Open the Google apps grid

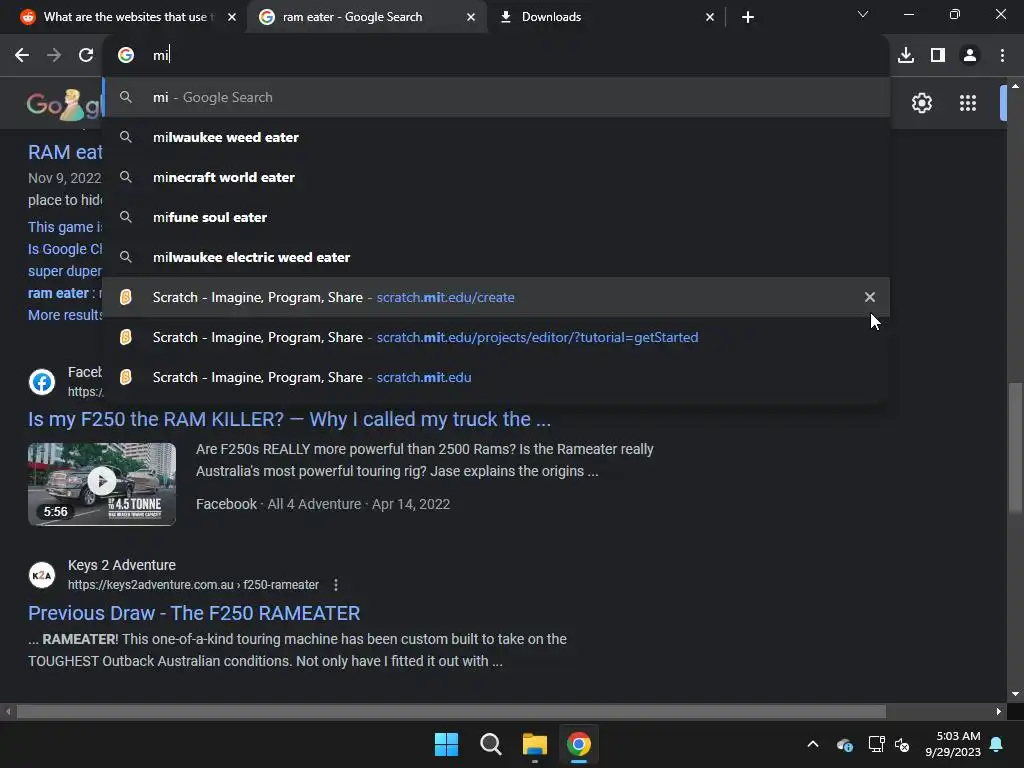968,103
